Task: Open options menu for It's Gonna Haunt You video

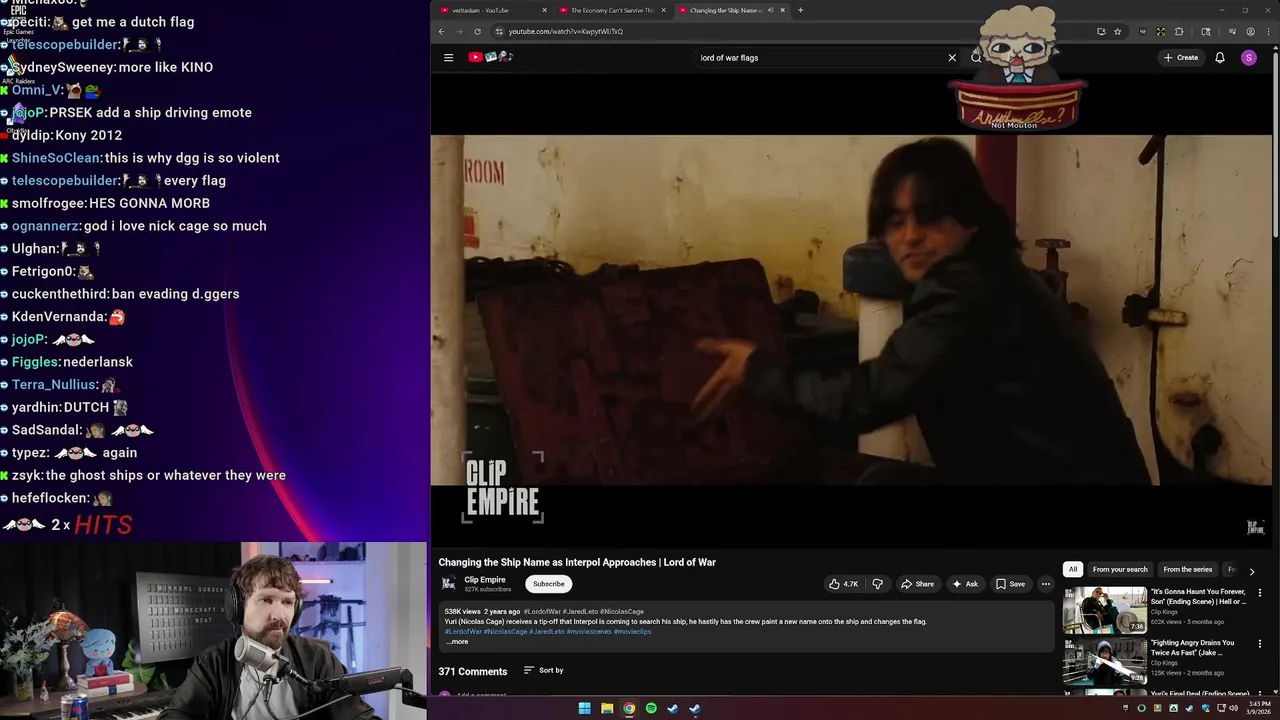Action: (1260, 593)
